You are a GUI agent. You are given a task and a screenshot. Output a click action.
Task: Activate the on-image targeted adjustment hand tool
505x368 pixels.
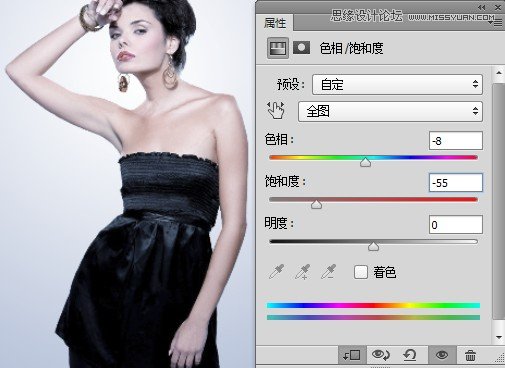click(276, 110)
